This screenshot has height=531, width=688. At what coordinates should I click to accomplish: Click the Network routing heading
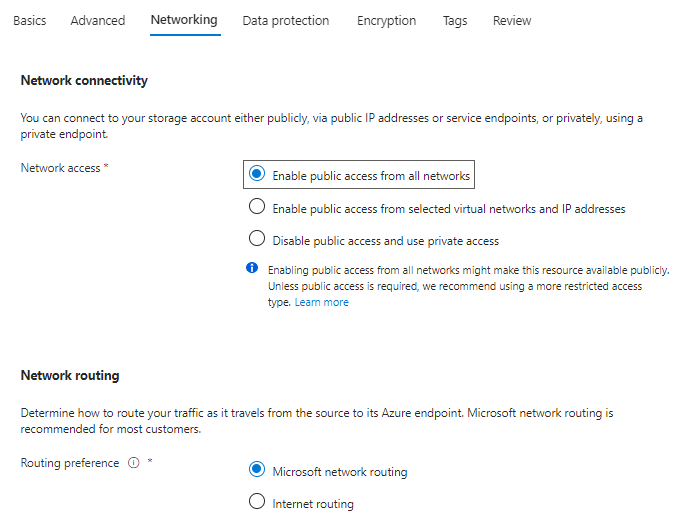[x=70, y=376]
